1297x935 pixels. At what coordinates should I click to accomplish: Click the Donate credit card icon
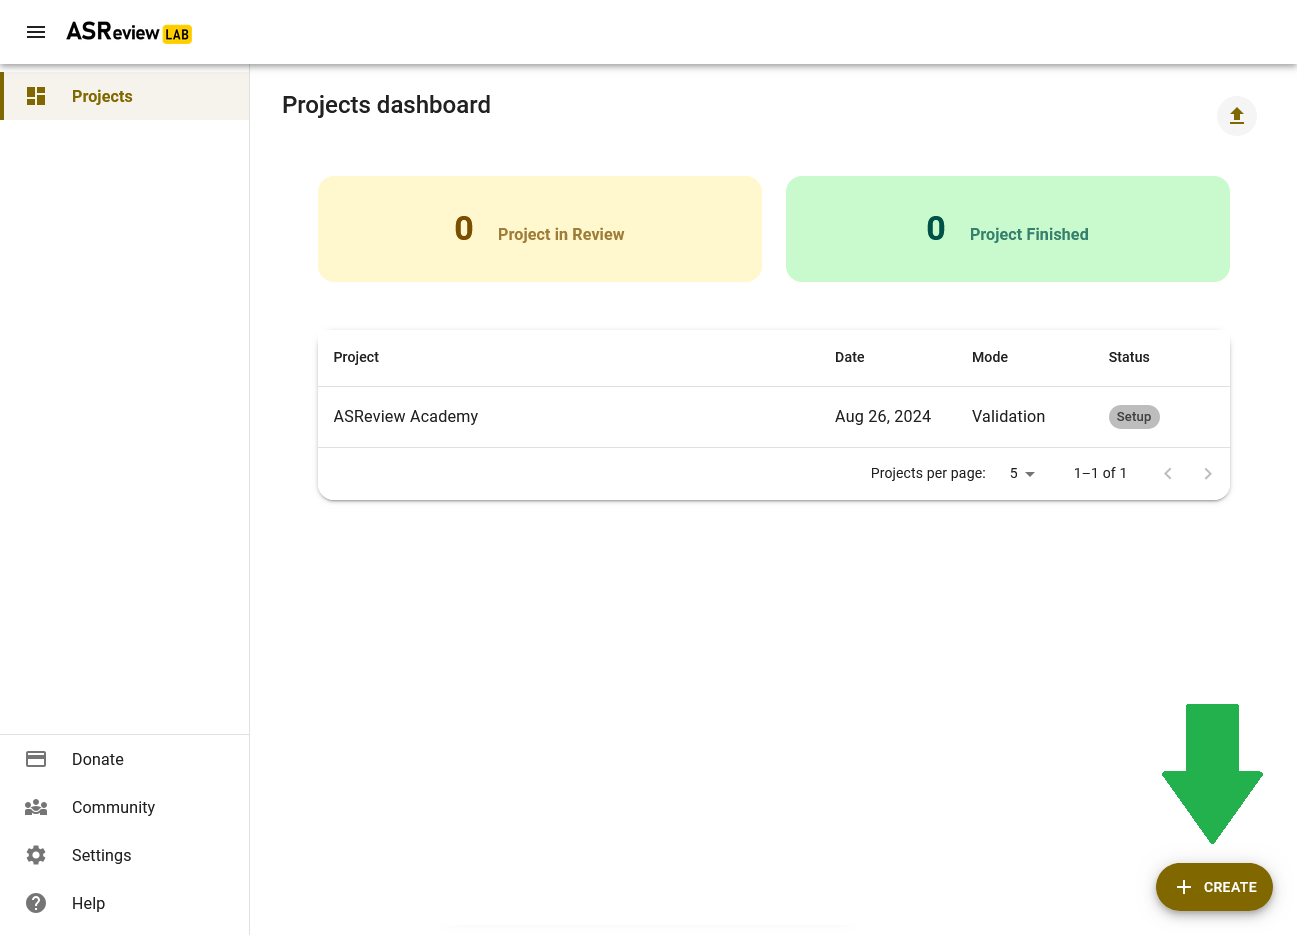click(x=36, y=759)
